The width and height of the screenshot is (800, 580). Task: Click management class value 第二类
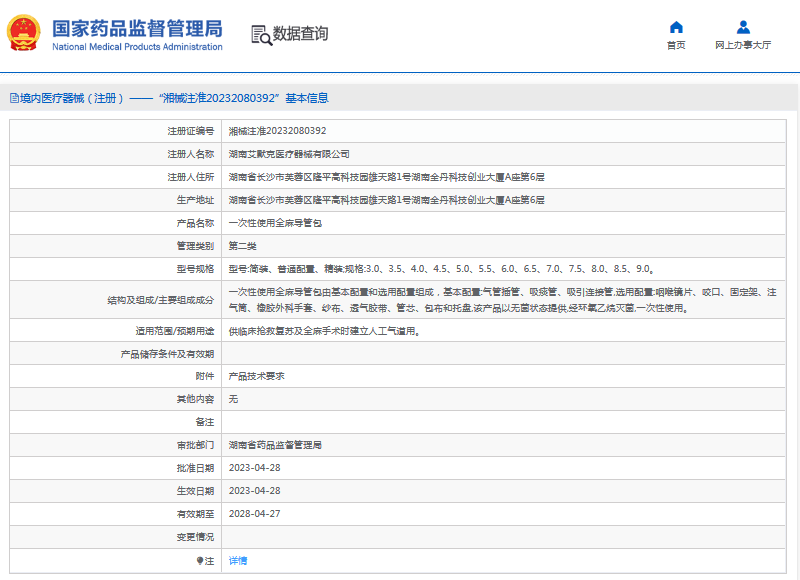coord(242,246)
